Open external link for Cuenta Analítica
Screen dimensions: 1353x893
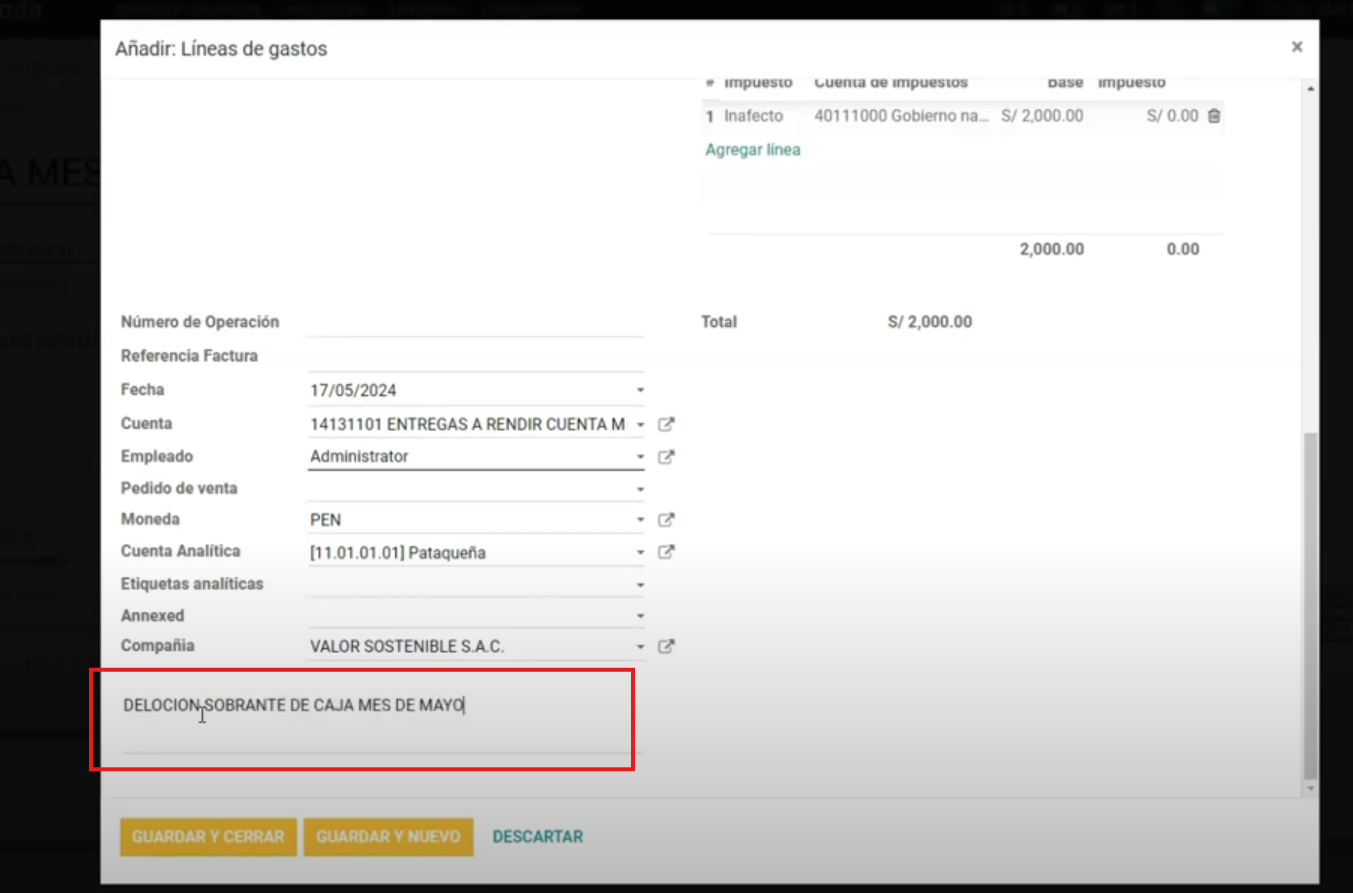tap(666, 552)
